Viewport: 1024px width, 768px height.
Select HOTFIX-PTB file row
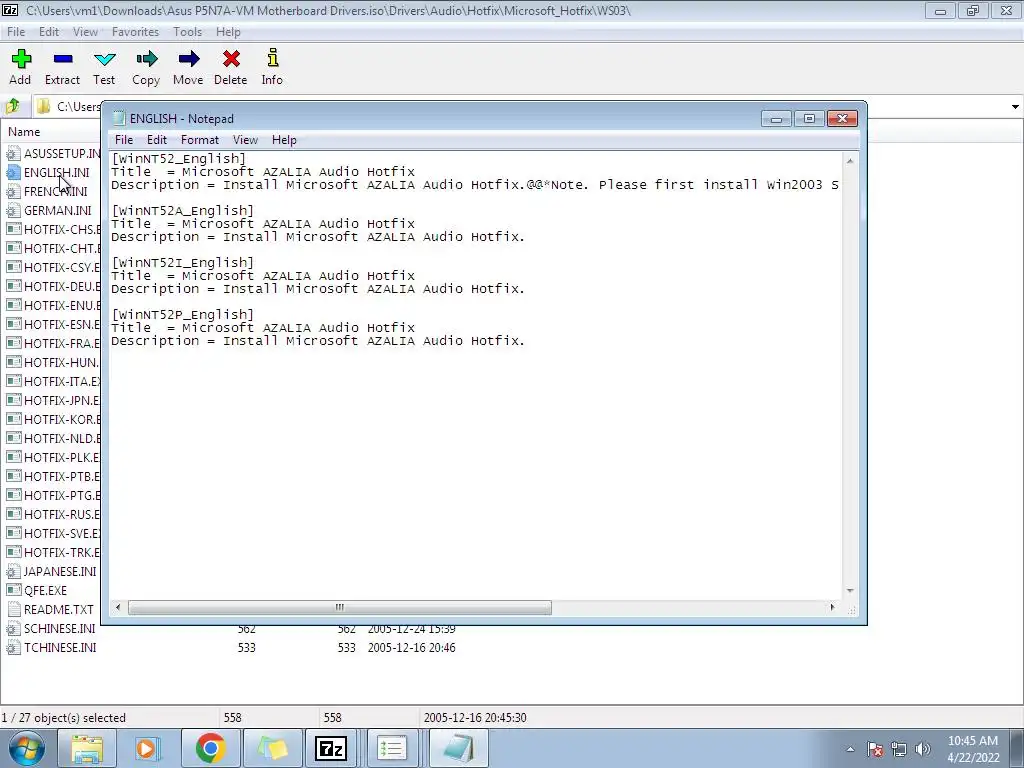(52, 476)
